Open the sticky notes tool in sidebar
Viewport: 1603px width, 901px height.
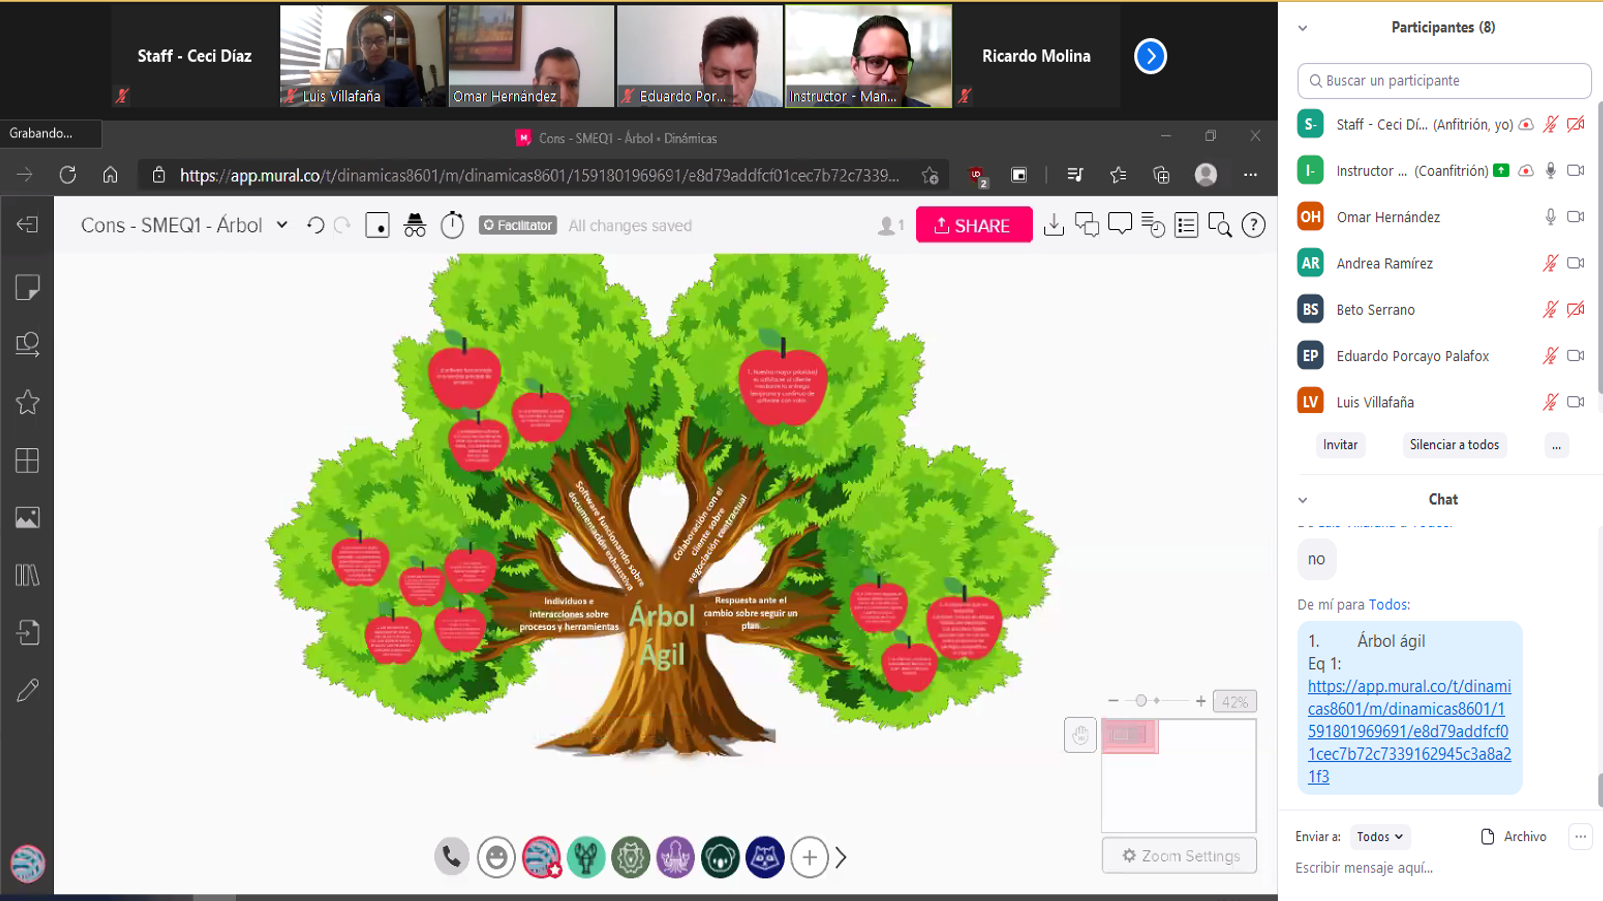point(27,288)
